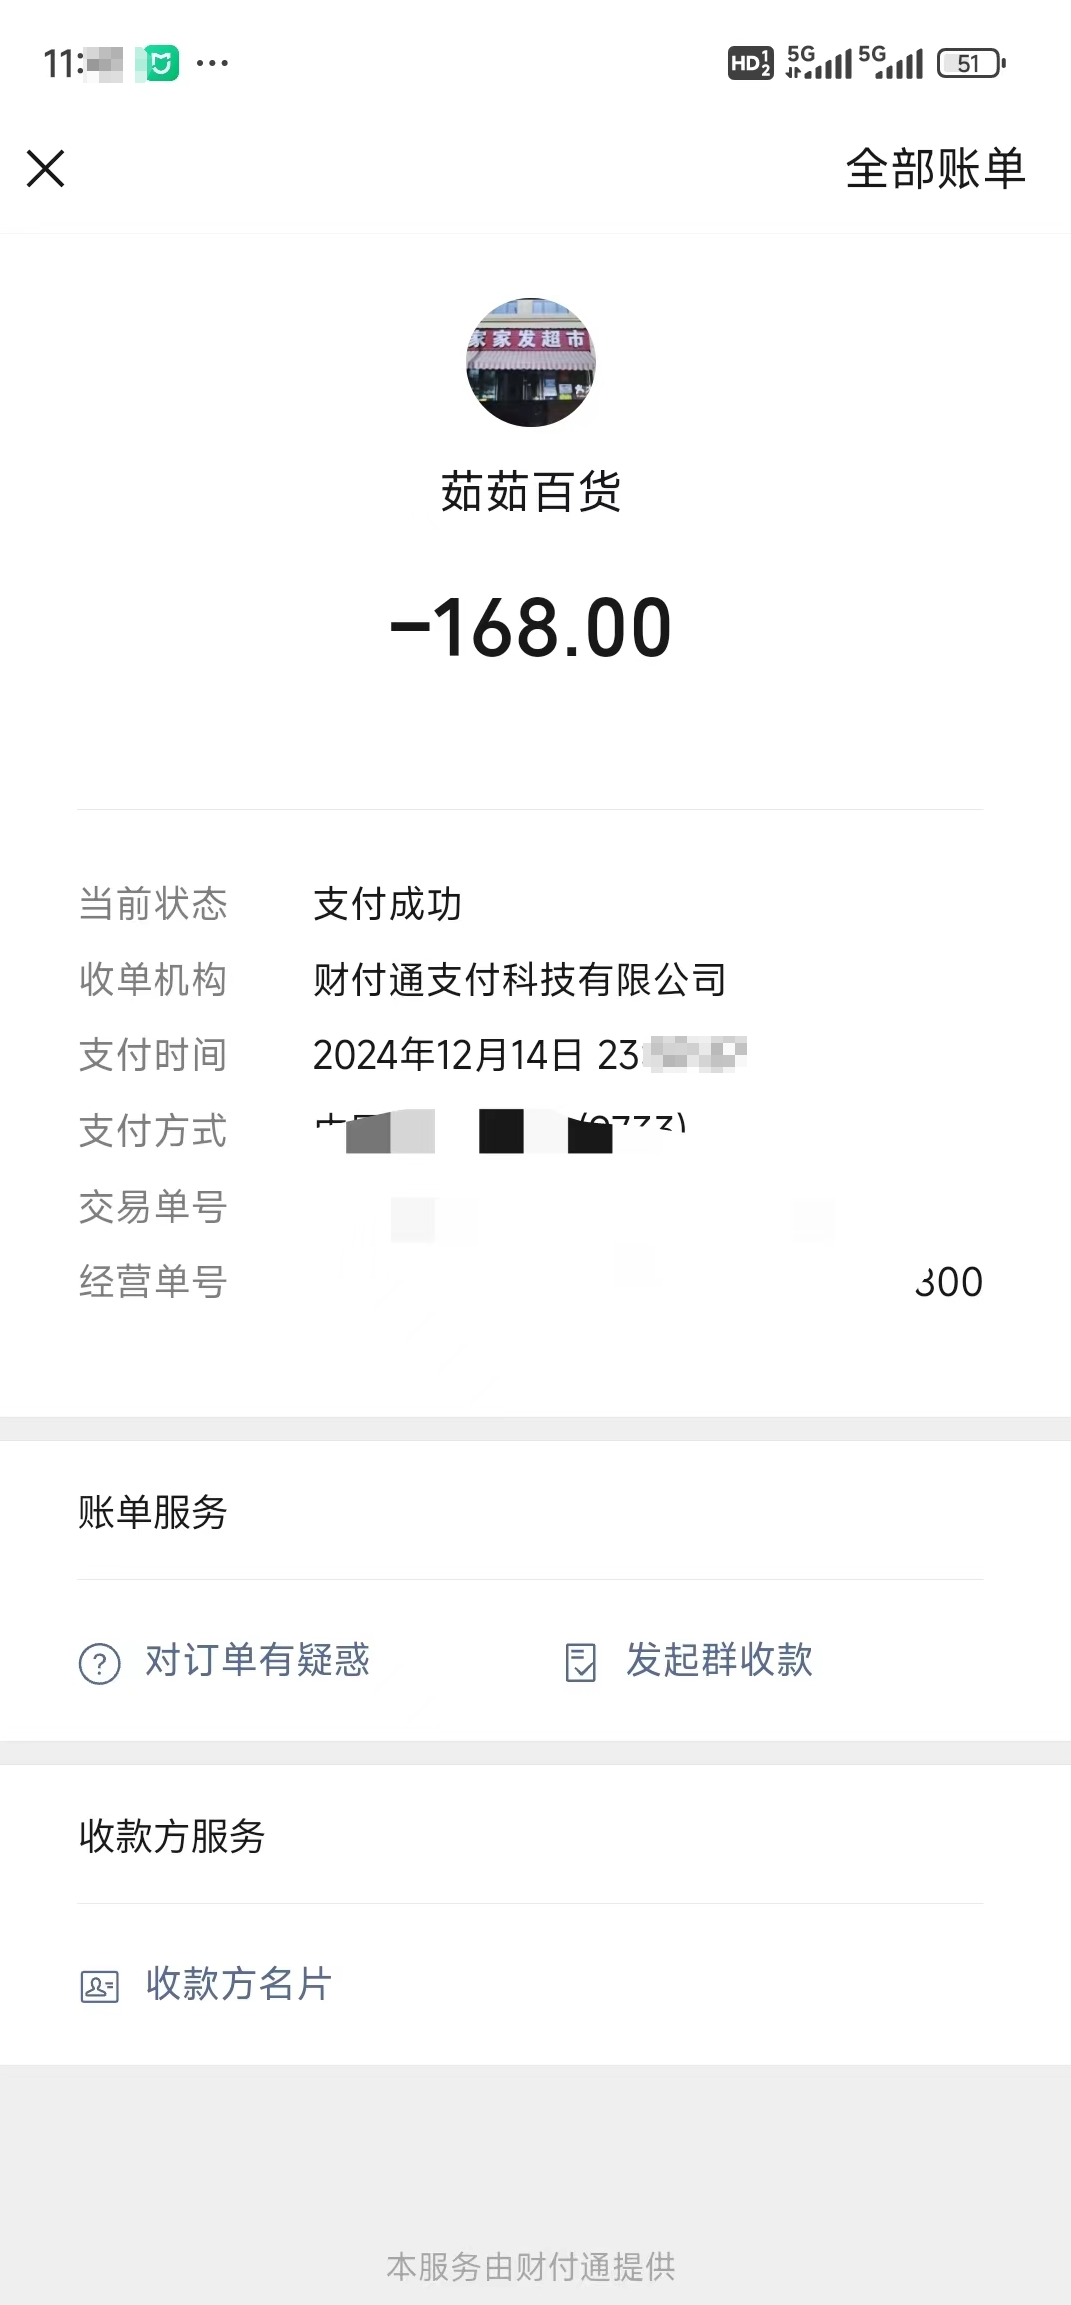
Task: Tap the battery indicator in status bar
Action: pyautogui.click(x=971, y=64)
